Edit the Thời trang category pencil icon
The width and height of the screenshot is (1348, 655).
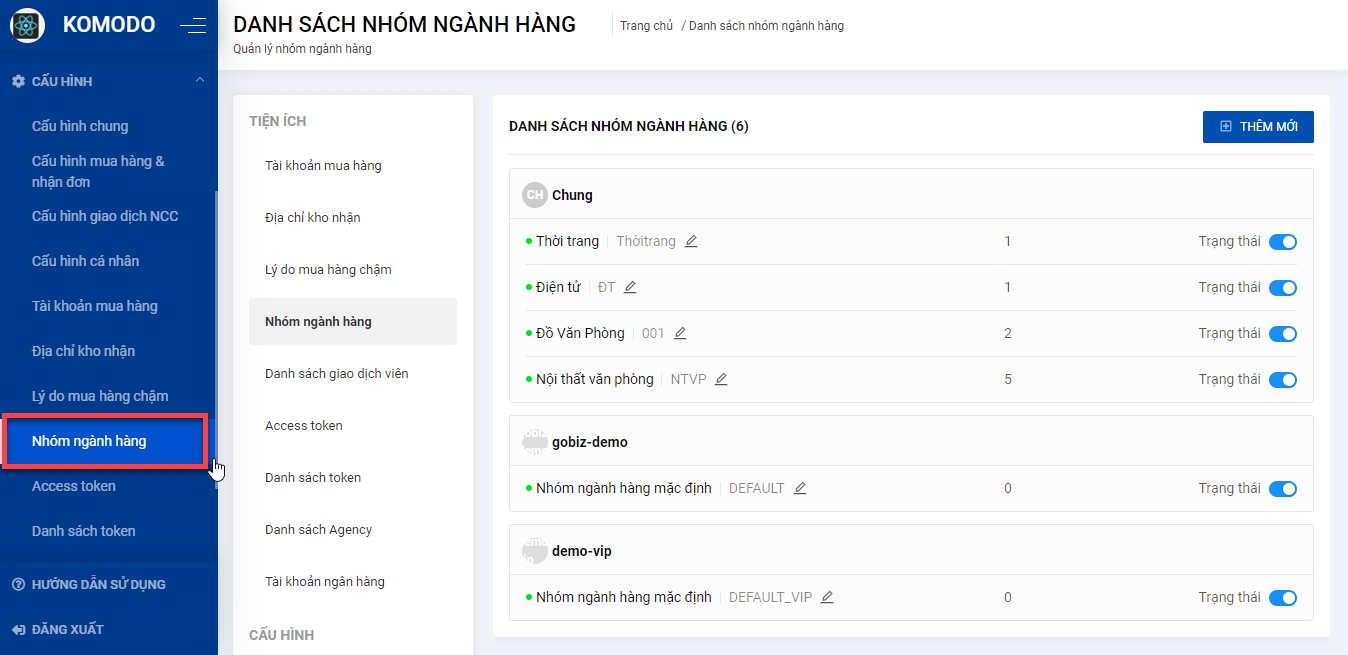click(691, 241)
